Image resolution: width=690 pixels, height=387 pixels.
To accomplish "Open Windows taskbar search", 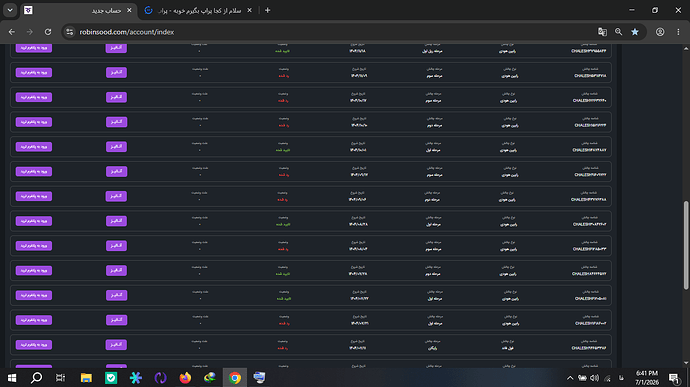I will [x=37, y=378].
